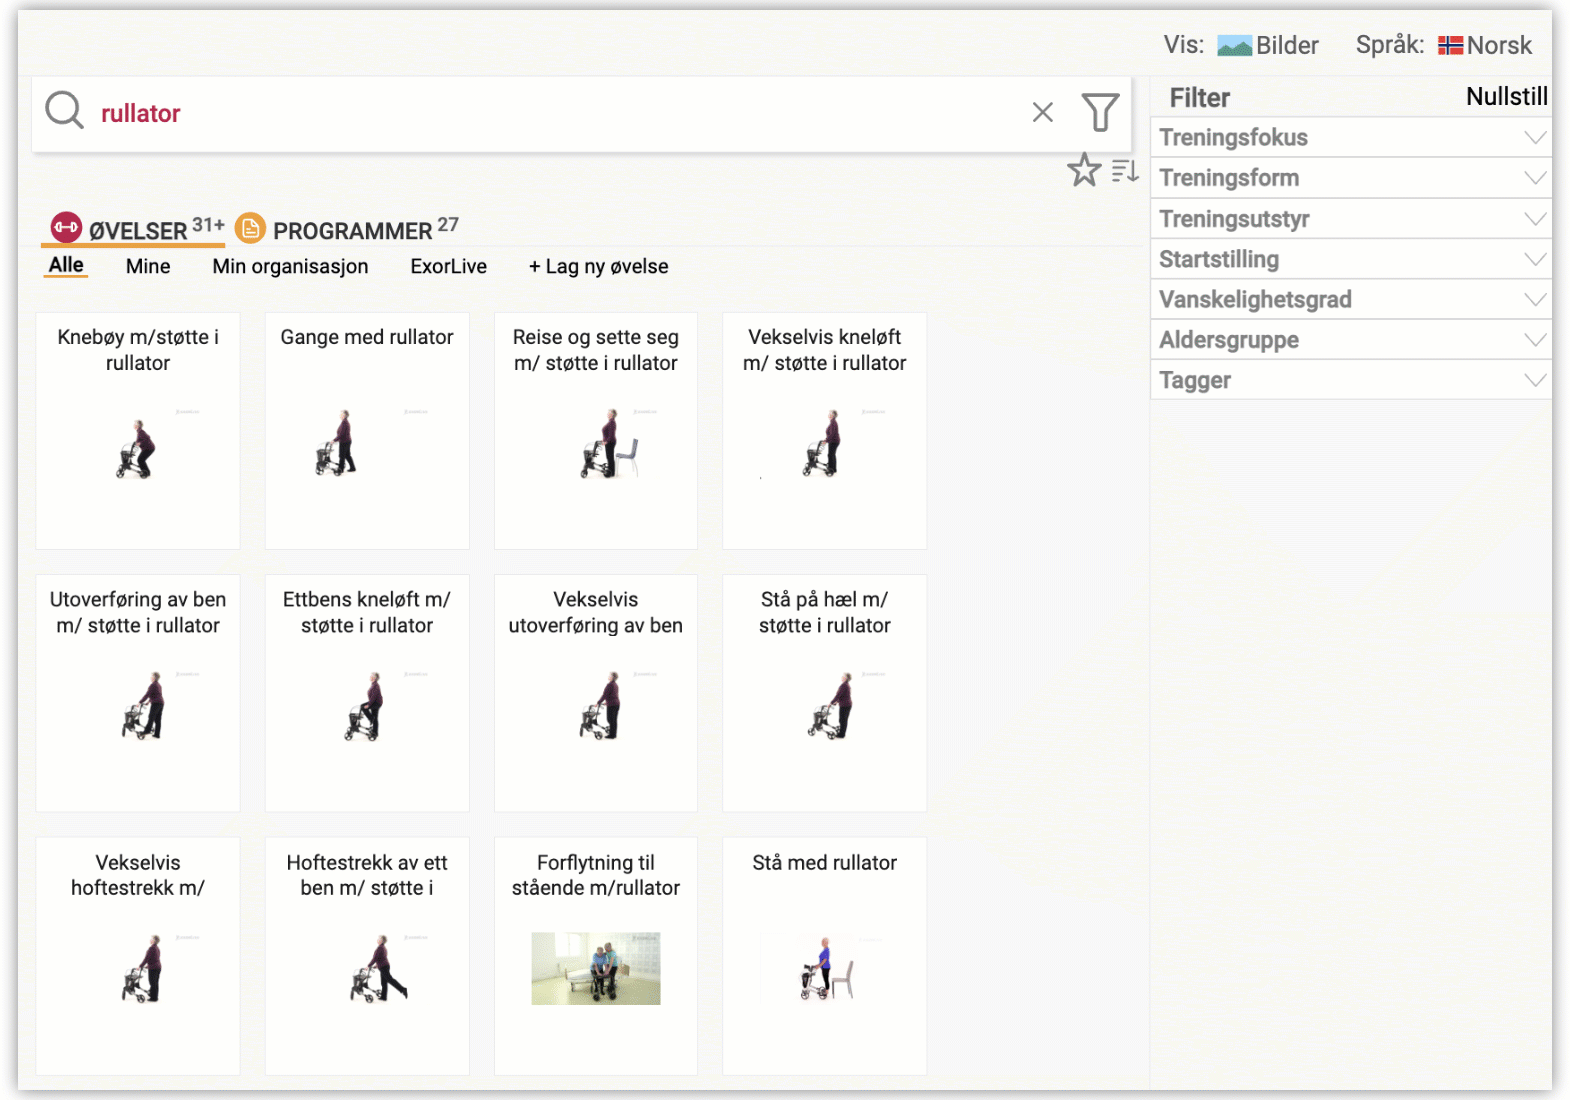
Task: Click the title 'Stå med rullator'
Action: click(x=825, y=862)
